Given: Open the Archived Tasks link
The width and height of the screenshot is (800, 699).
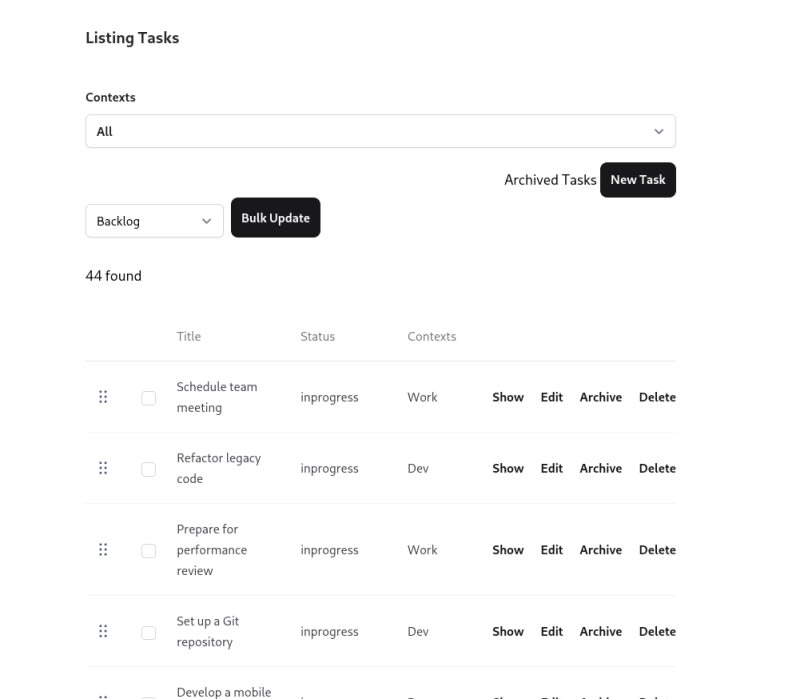Looking at the screenshot, I should click(550, 180).
